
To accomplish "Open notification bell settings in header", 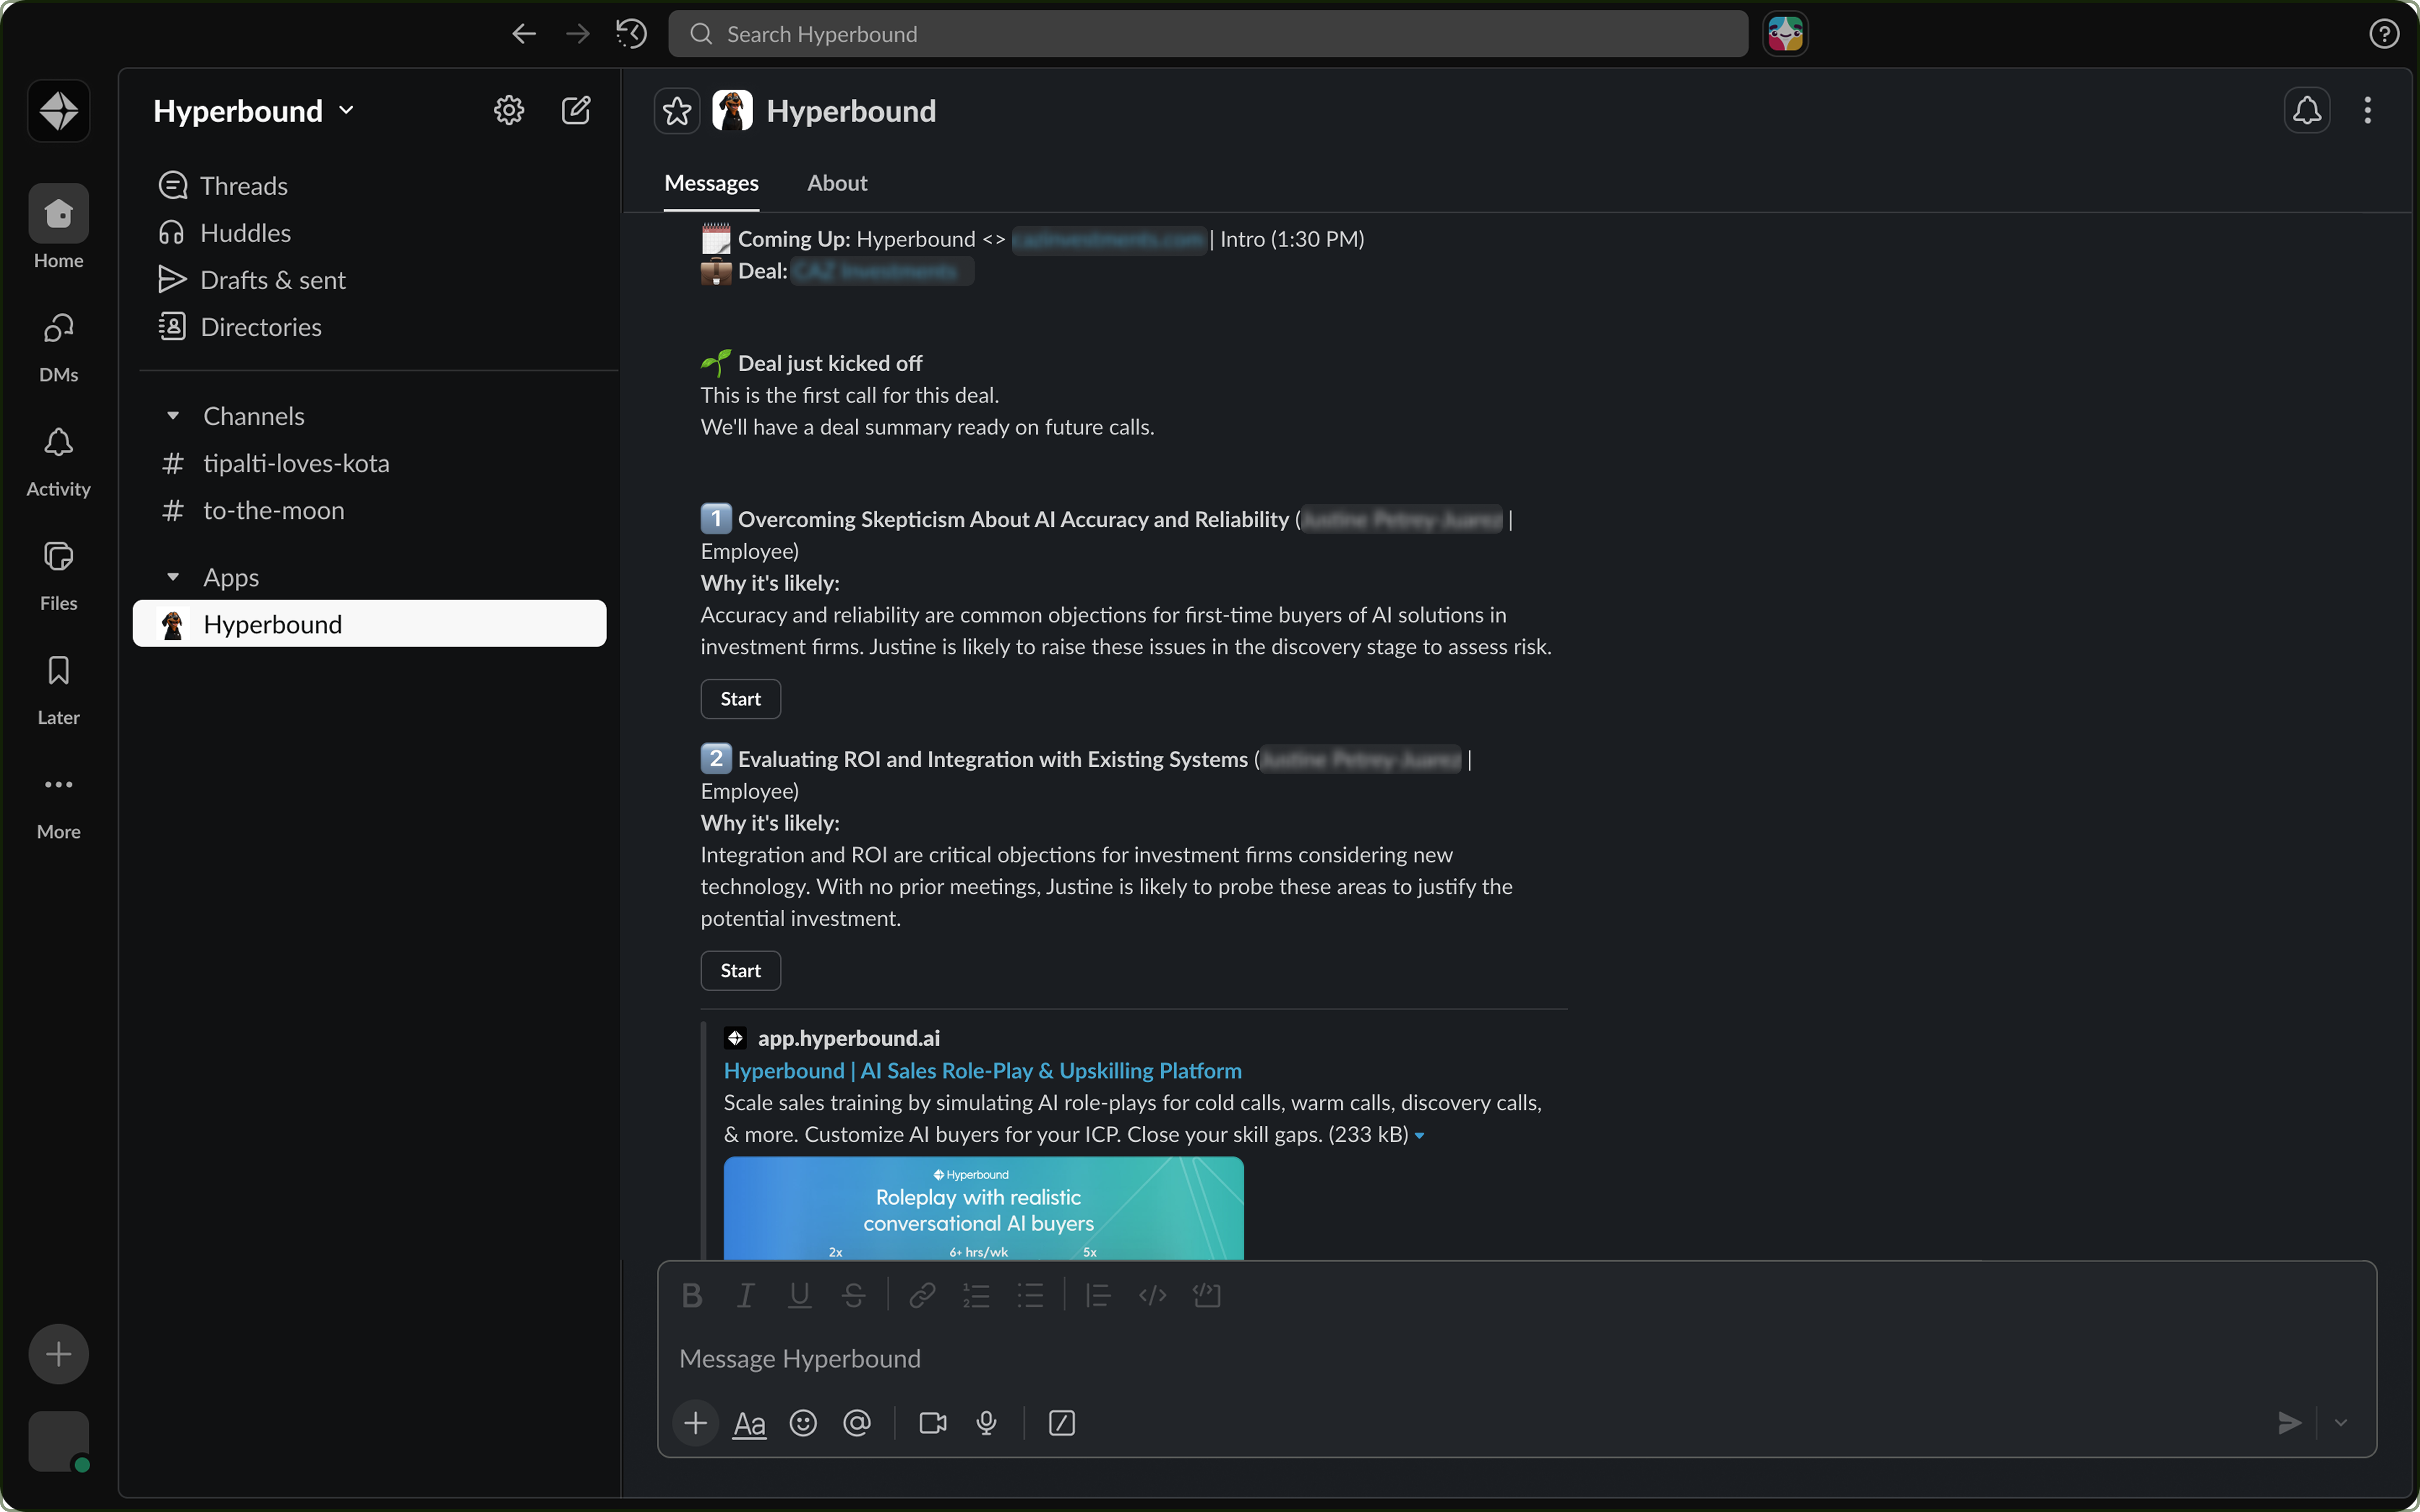I will 2306,111.
